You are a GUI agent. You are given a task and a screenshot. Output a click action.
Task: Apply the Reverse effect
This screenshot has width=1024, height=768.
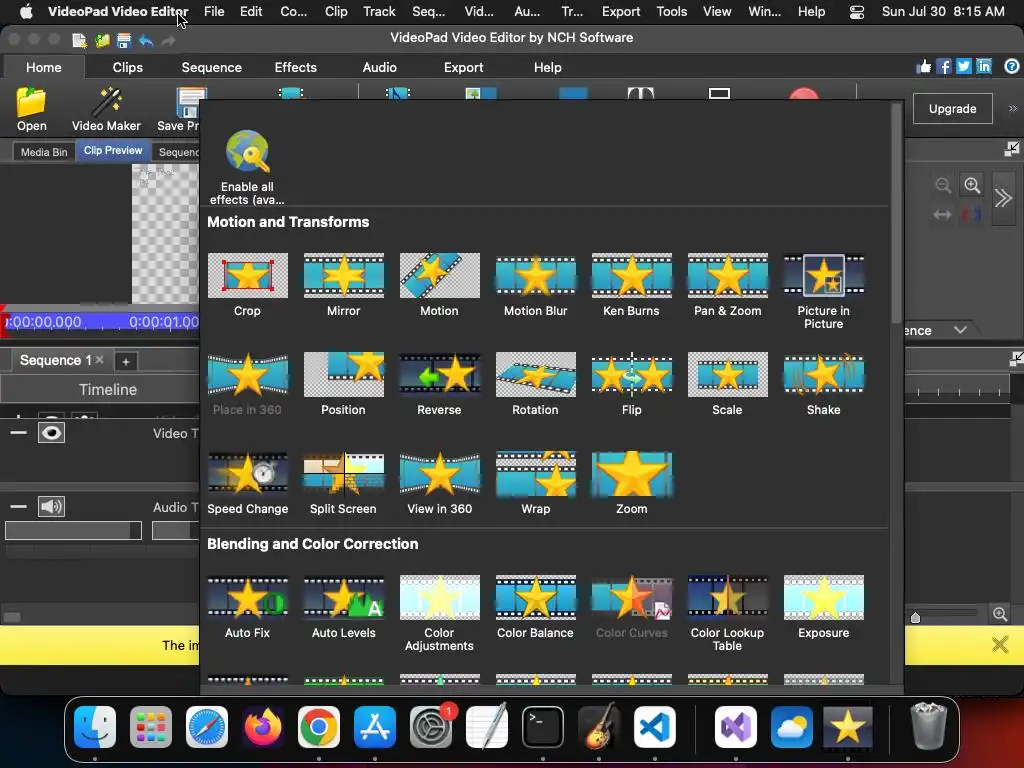[440, 384]
